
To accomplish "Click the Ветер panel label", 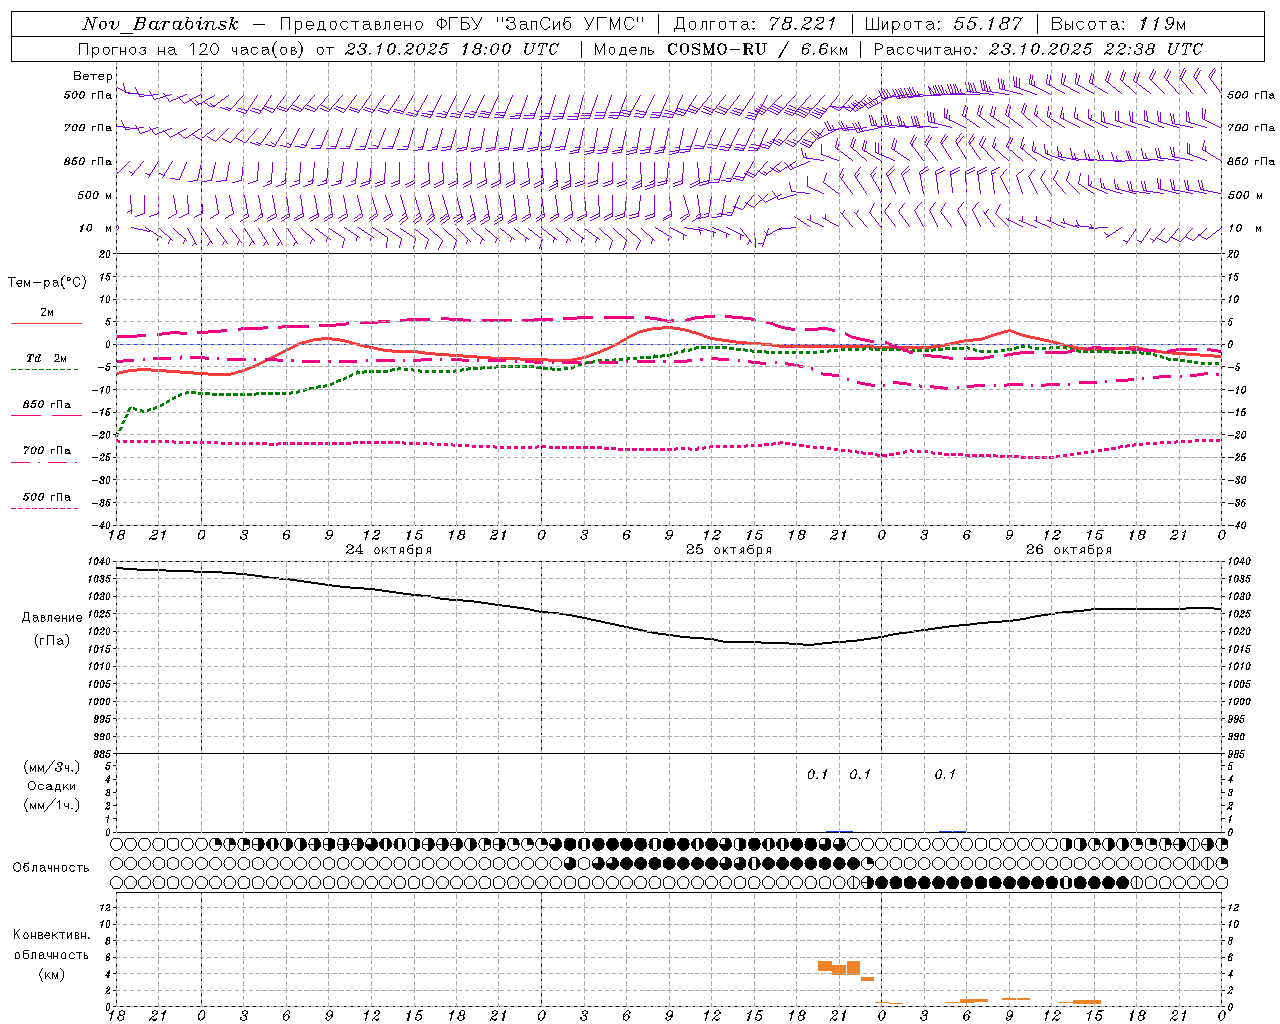I will point(92,76).
